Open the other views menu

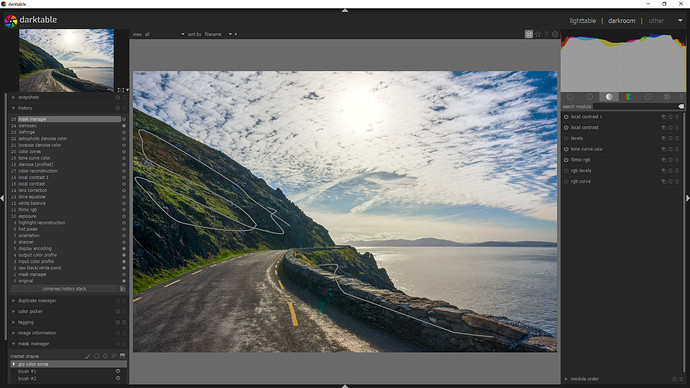[656, 21]
